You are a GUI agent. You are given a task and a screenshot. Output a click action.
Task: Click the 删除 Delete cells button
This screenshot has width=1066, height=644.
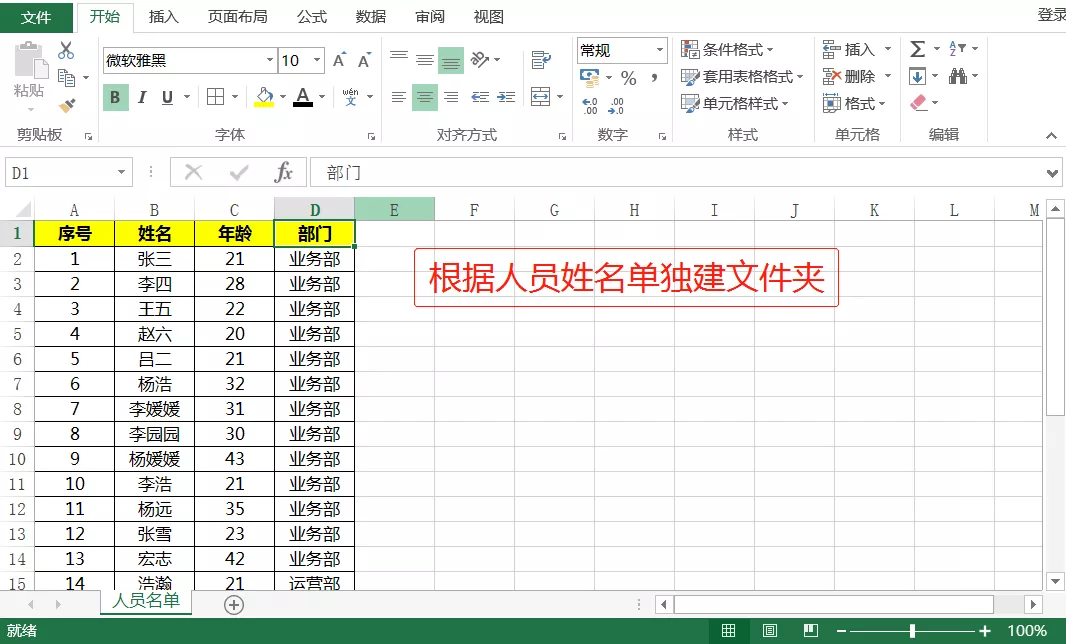click(x=857, y=76)
